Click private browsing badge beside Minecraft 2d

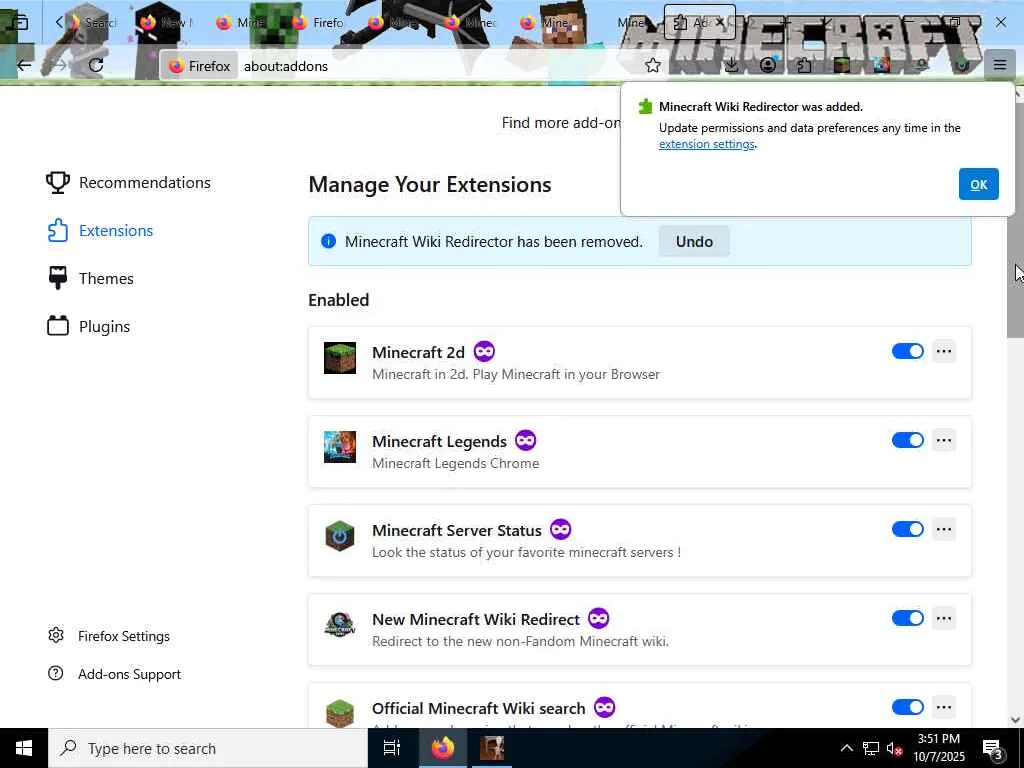484,351
